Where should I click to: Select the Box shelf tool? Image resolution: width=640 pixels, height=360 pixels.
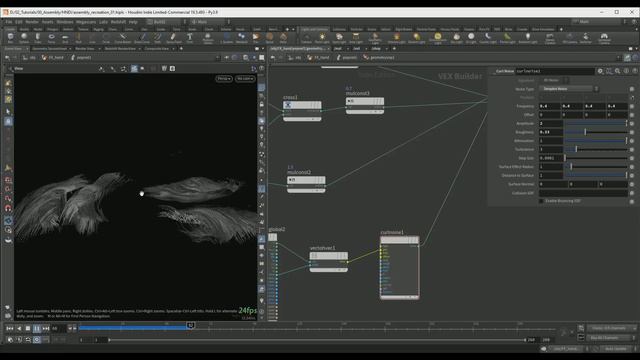click(11, 38)
